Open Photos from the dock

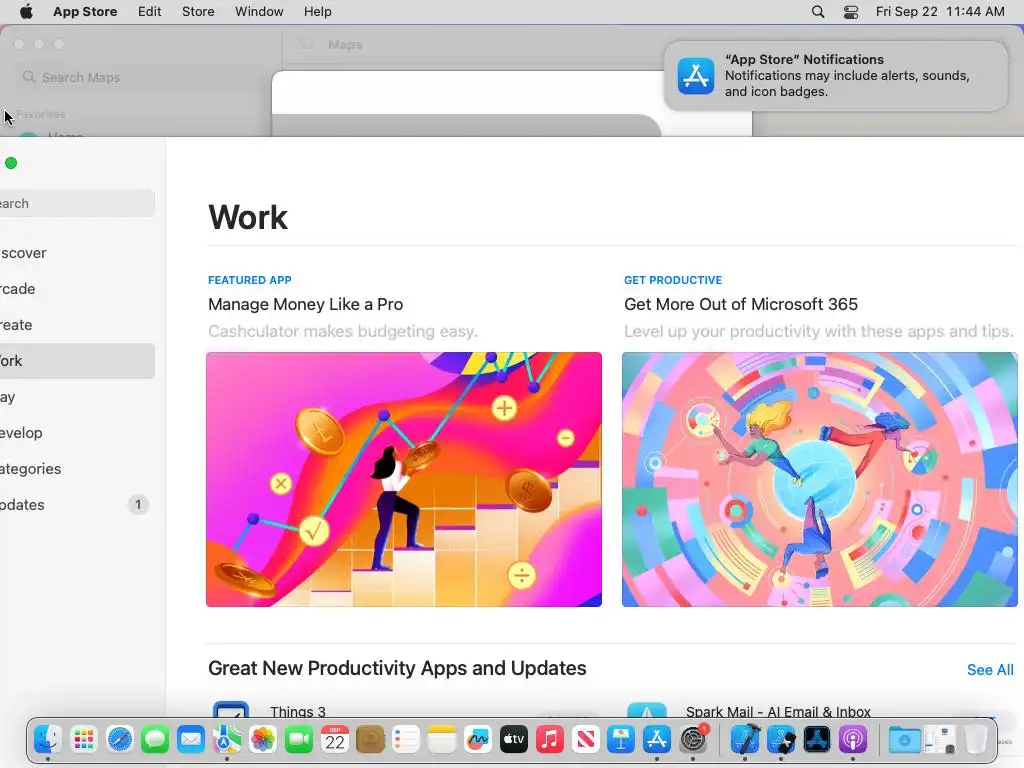pos(263,740)
